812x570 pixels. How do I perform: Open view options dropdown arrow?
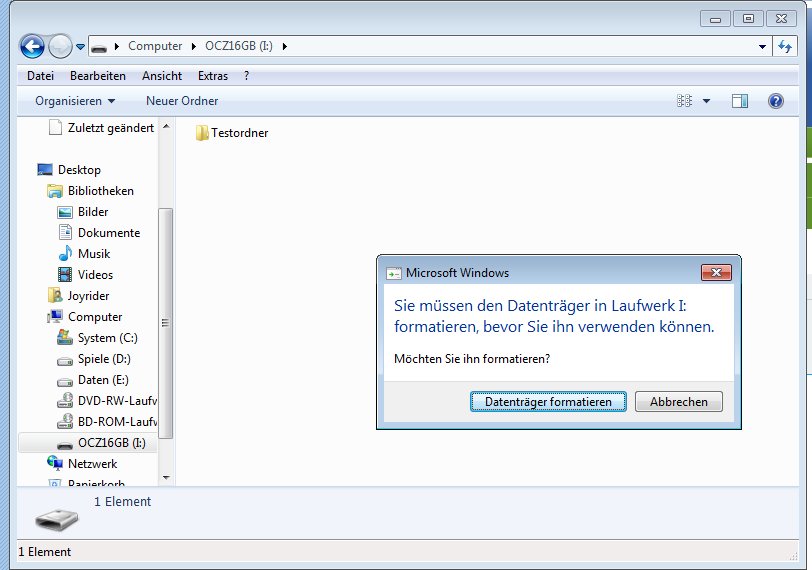[706, 101]
